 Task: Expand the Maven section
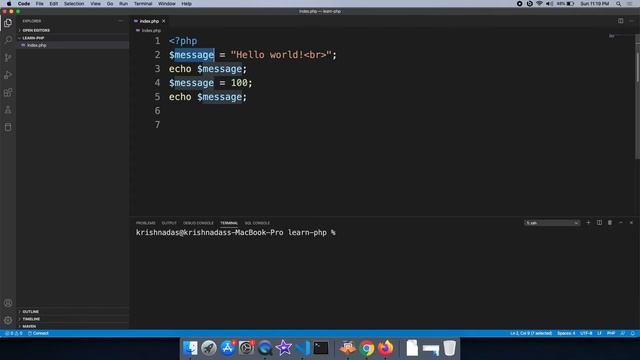coord(29,326)
